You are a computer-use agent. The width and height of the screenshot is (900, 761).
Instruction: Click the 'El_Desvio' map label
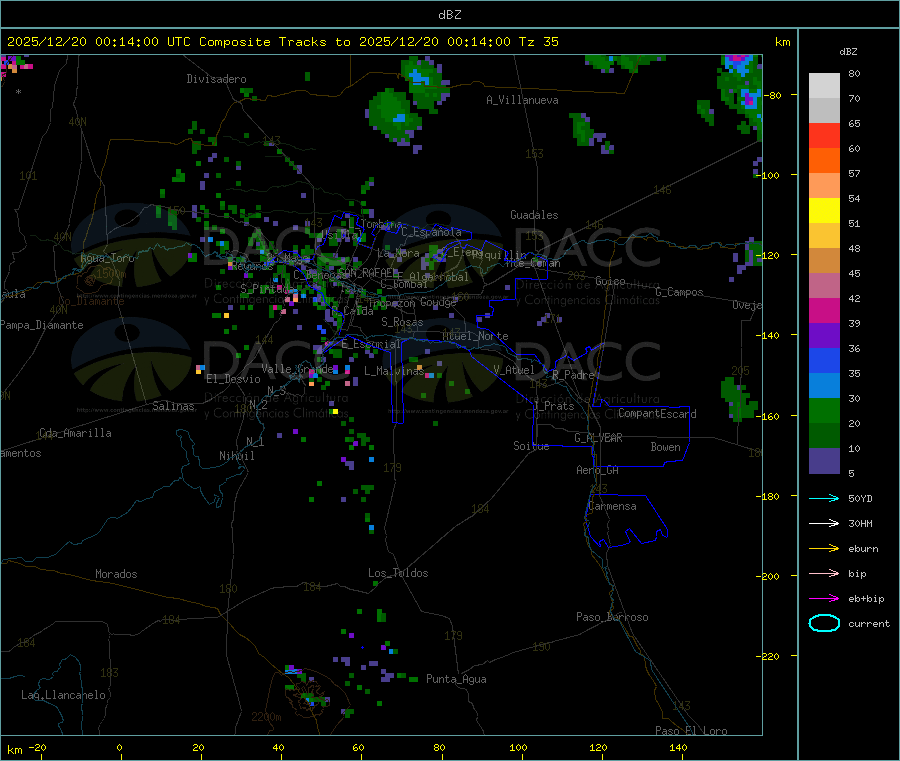coord(233,379)
